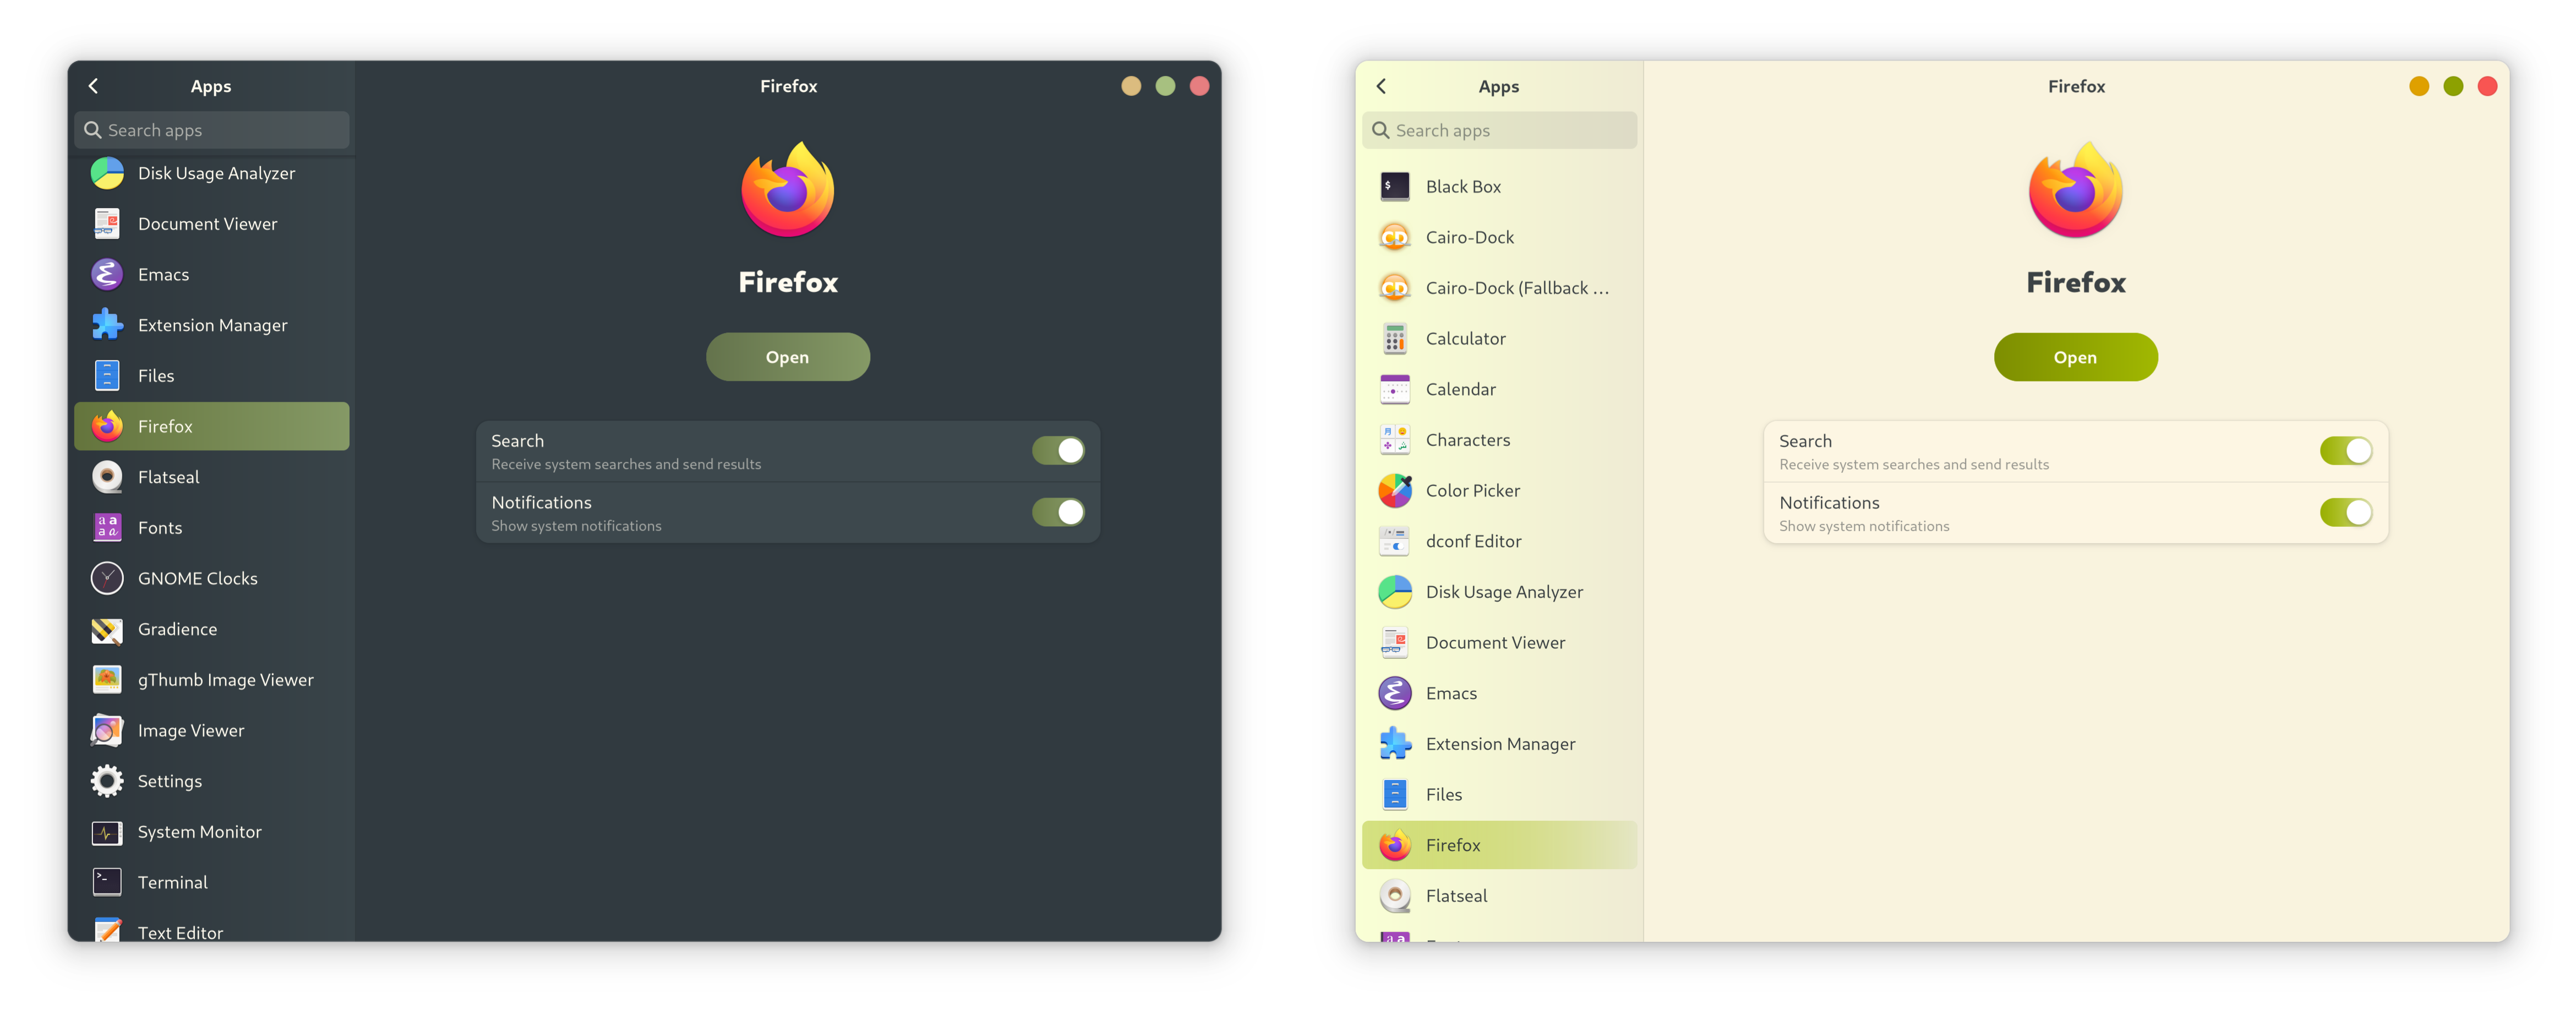Open GNOME Clocks icon in dark window

tap(107, 578)
